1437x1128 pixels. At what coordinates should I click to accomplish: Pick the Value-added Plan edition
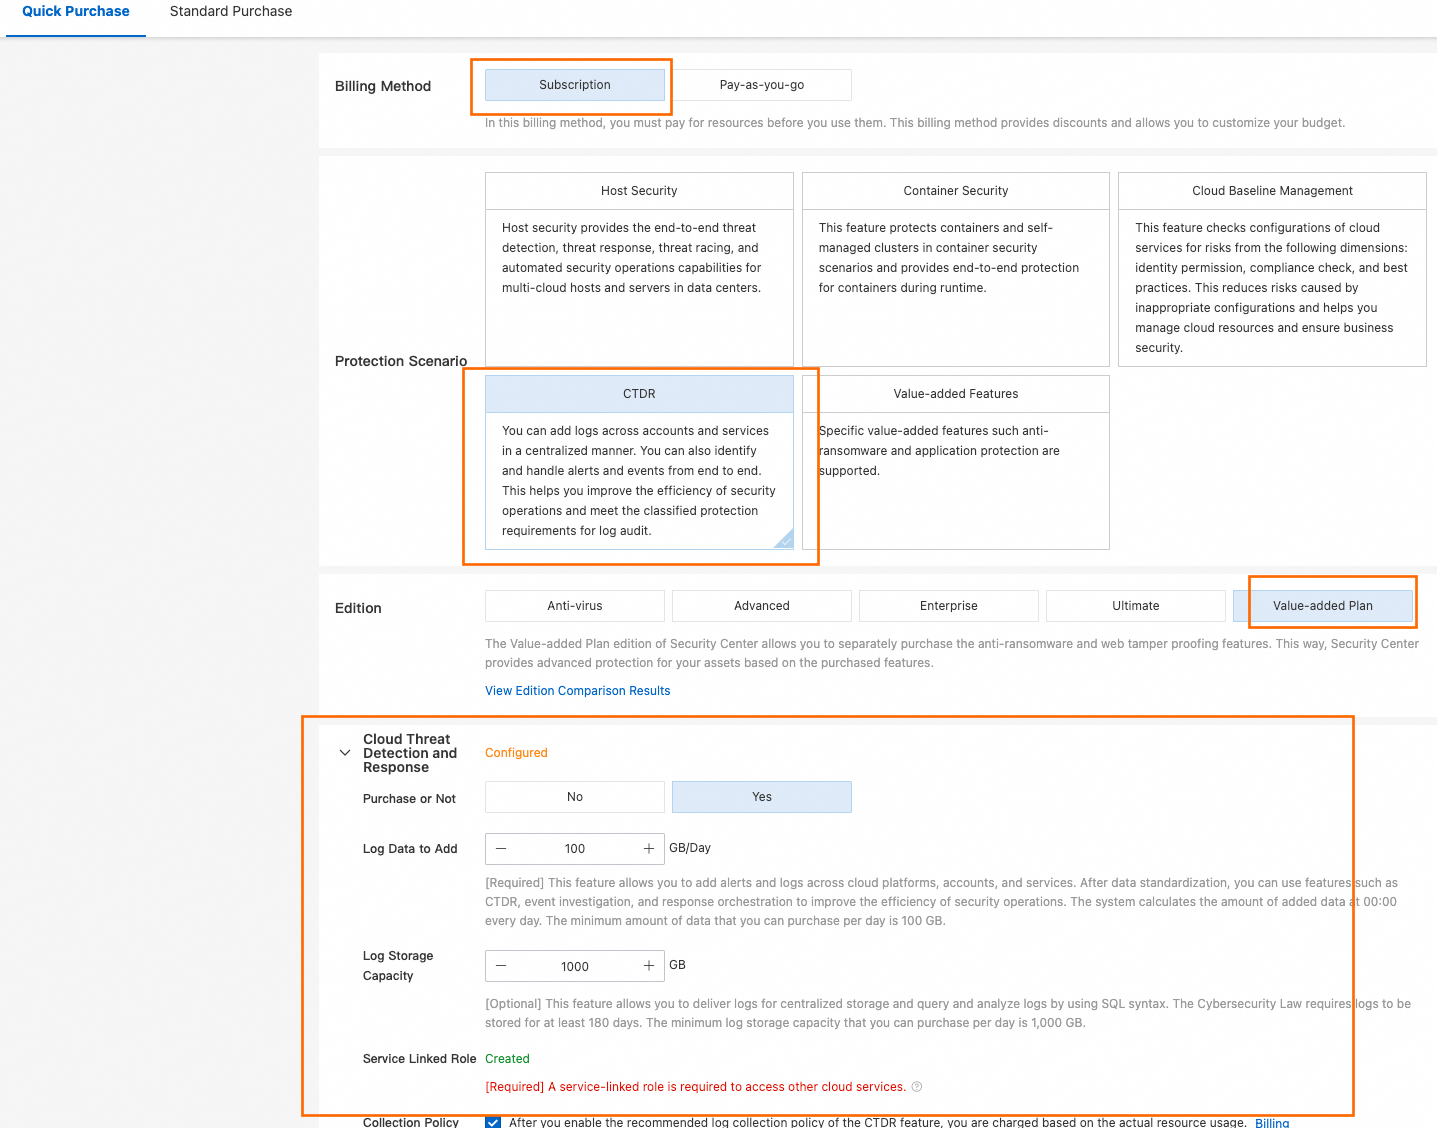tap(1323, 606)
